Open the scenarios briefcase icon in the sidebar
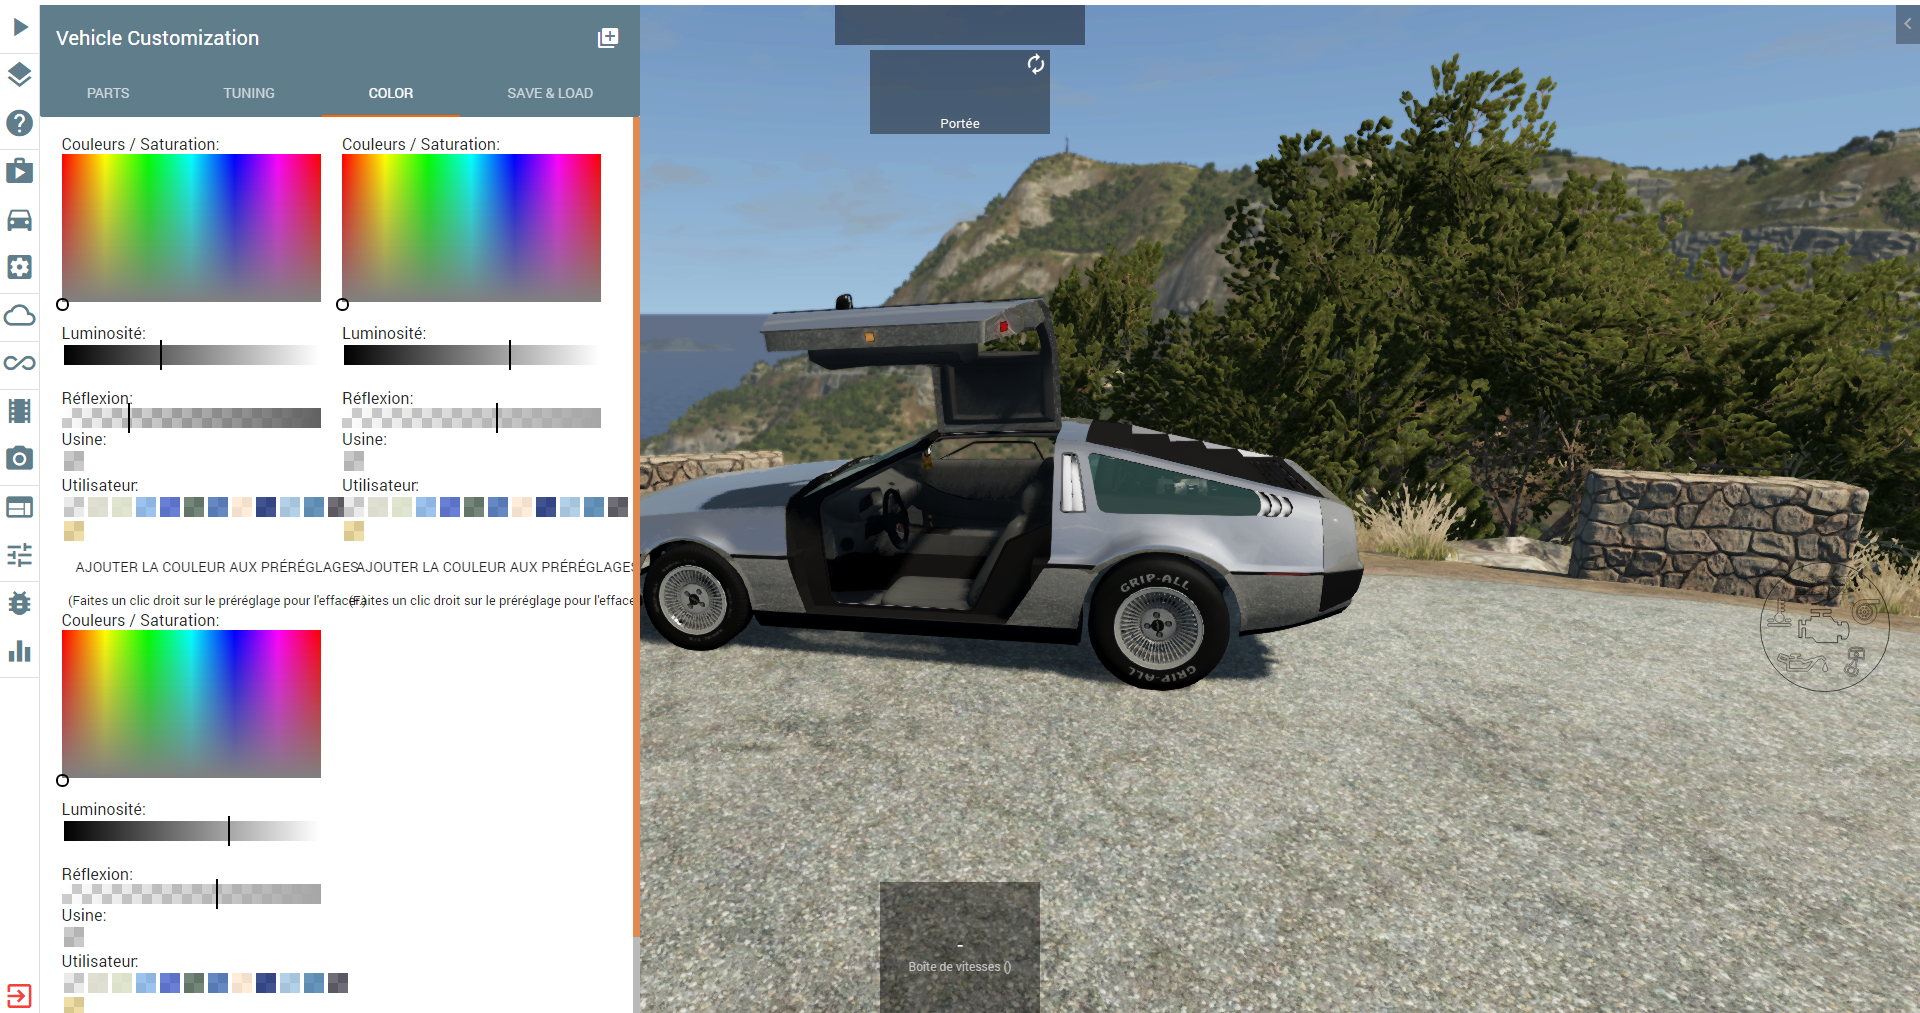1920x1013 pixels. pyautogui.click(x=19, y=171)
